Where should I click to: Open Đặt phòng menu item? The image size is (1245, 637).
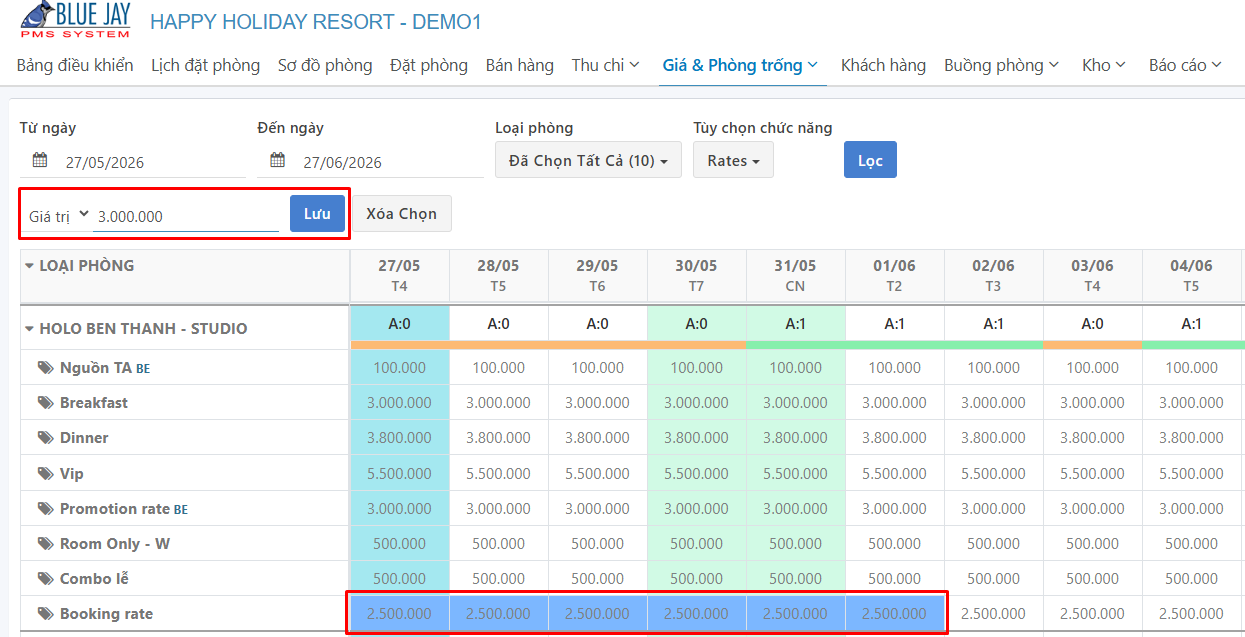(429, 65)
